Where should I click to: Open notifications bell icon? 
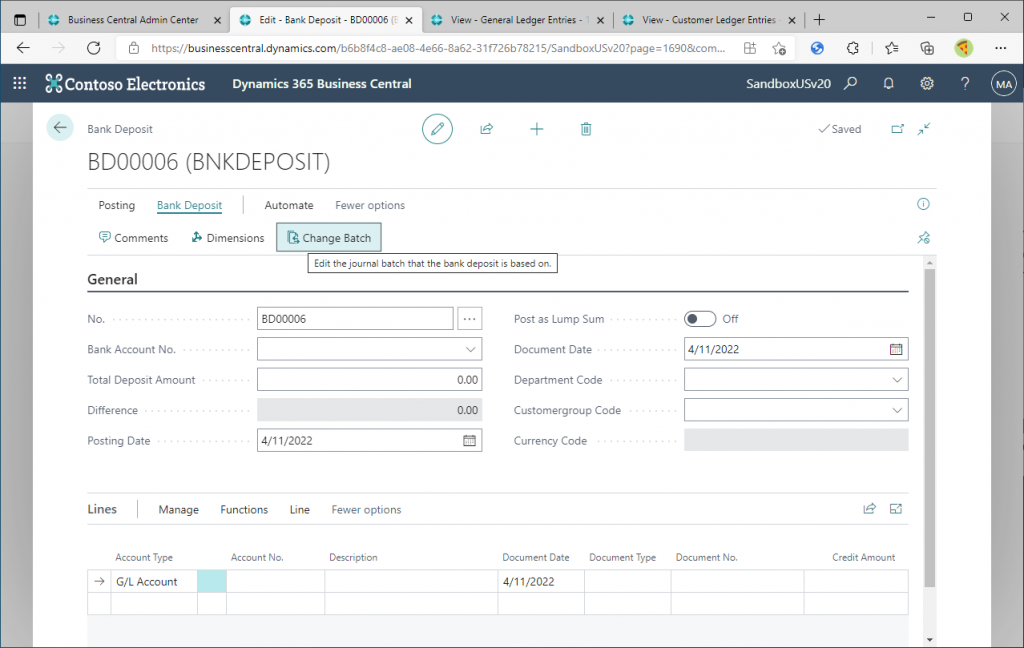tap(888, 83)
